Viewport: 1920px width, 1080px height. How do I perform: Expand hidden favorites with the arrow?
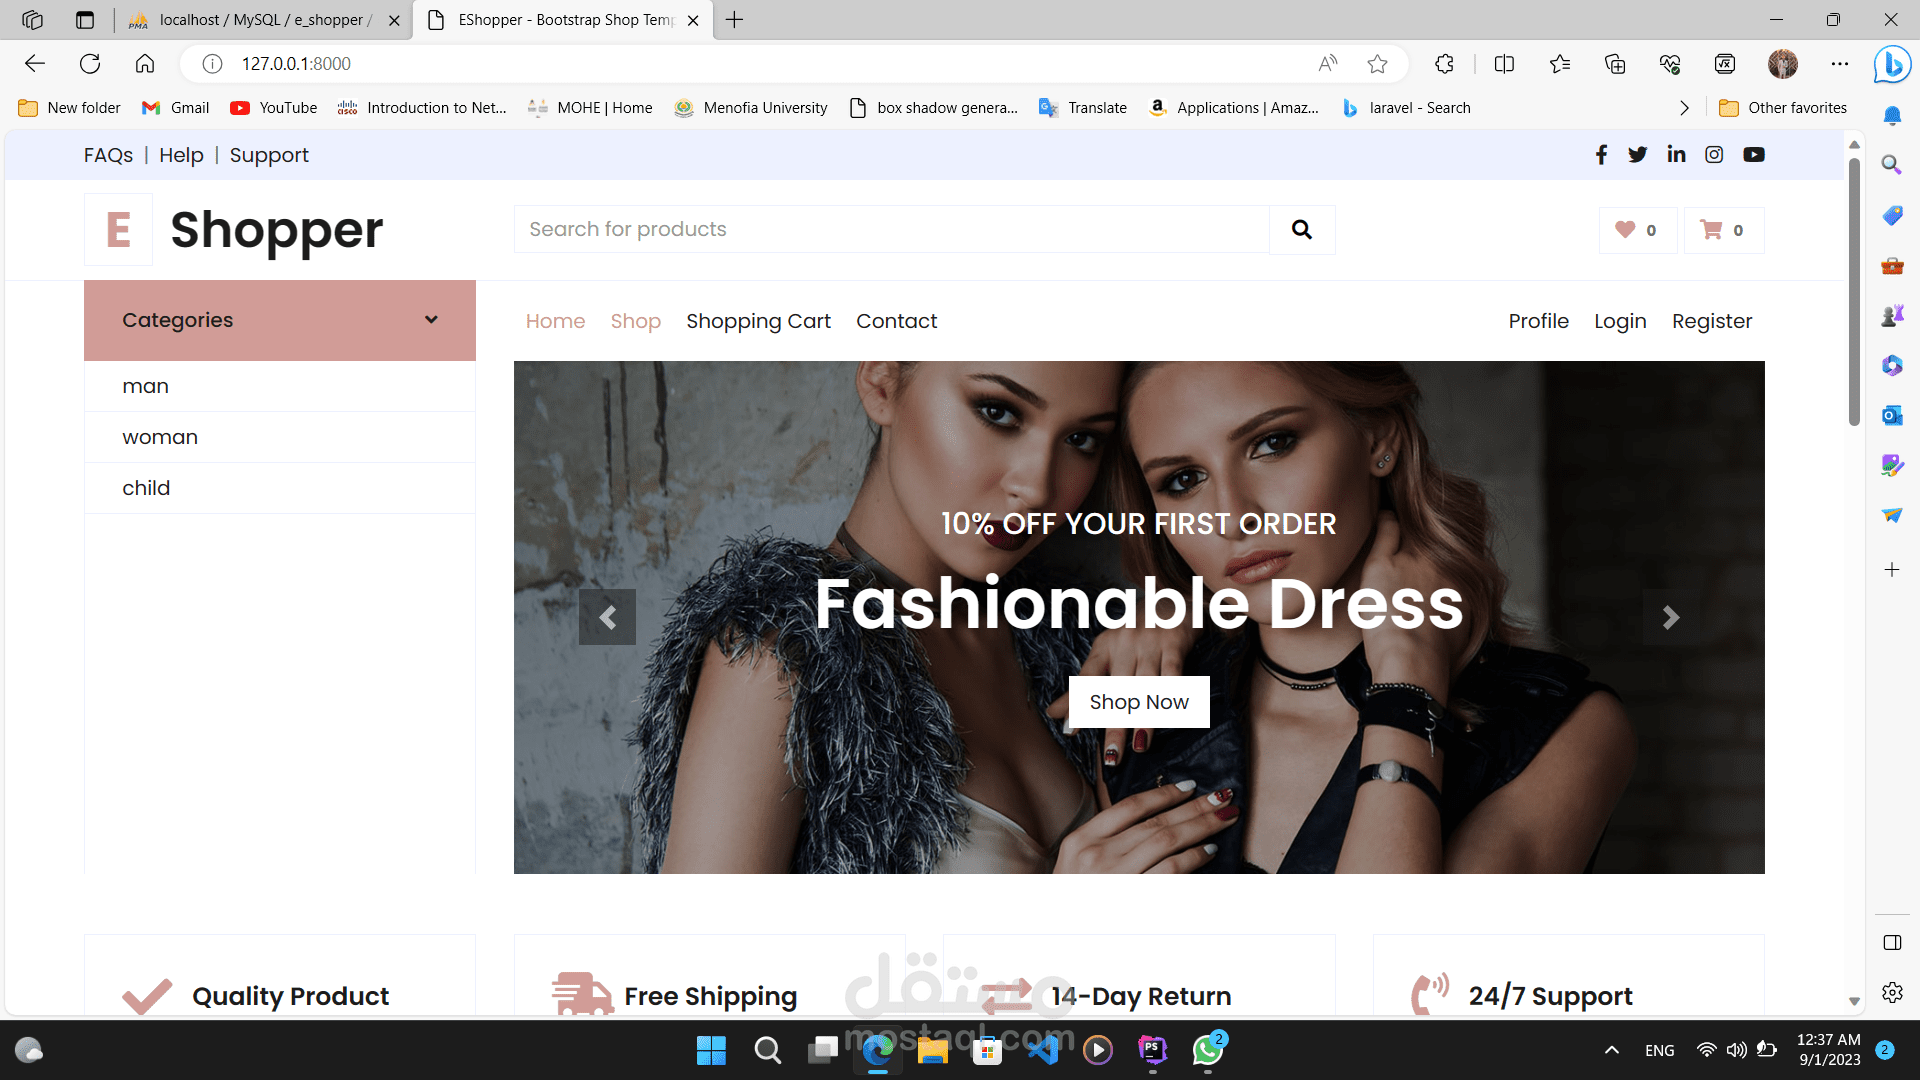point(1684,107)
